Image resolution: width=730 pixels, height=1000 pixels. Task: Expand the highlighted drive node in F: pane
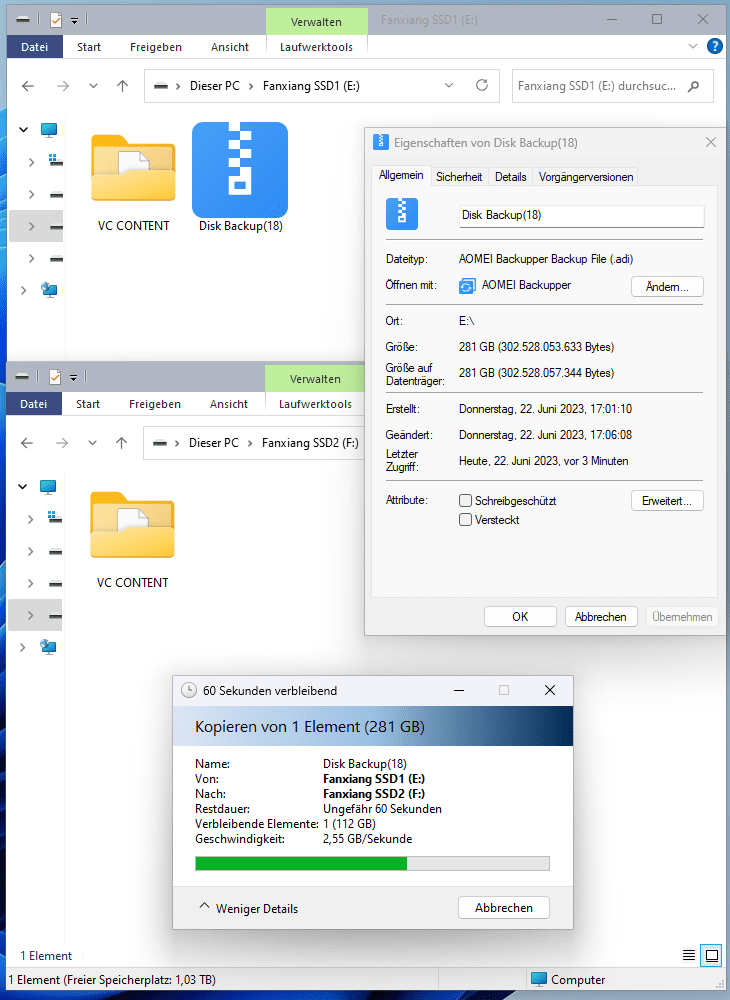[30, 615]
